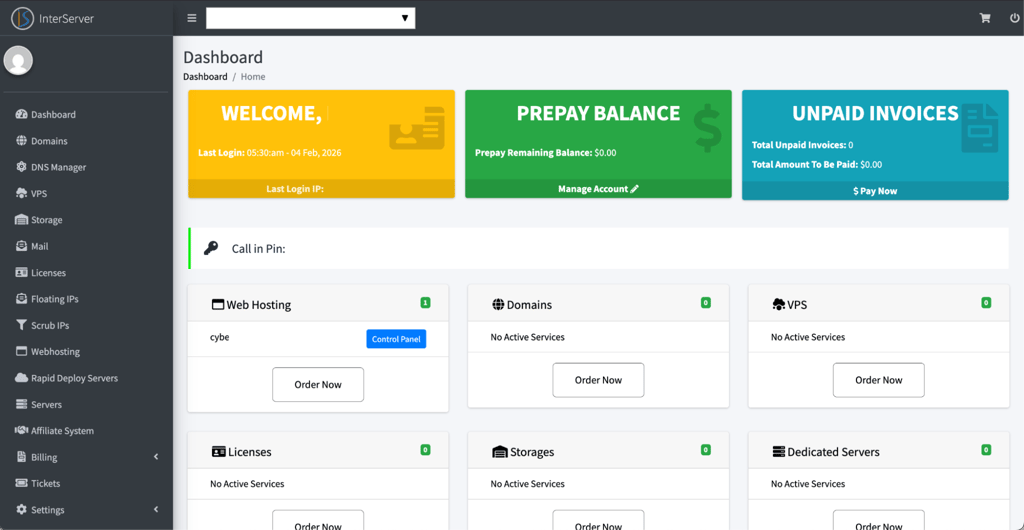Click the VPS cloud icon in sidebar

(21, 194)
